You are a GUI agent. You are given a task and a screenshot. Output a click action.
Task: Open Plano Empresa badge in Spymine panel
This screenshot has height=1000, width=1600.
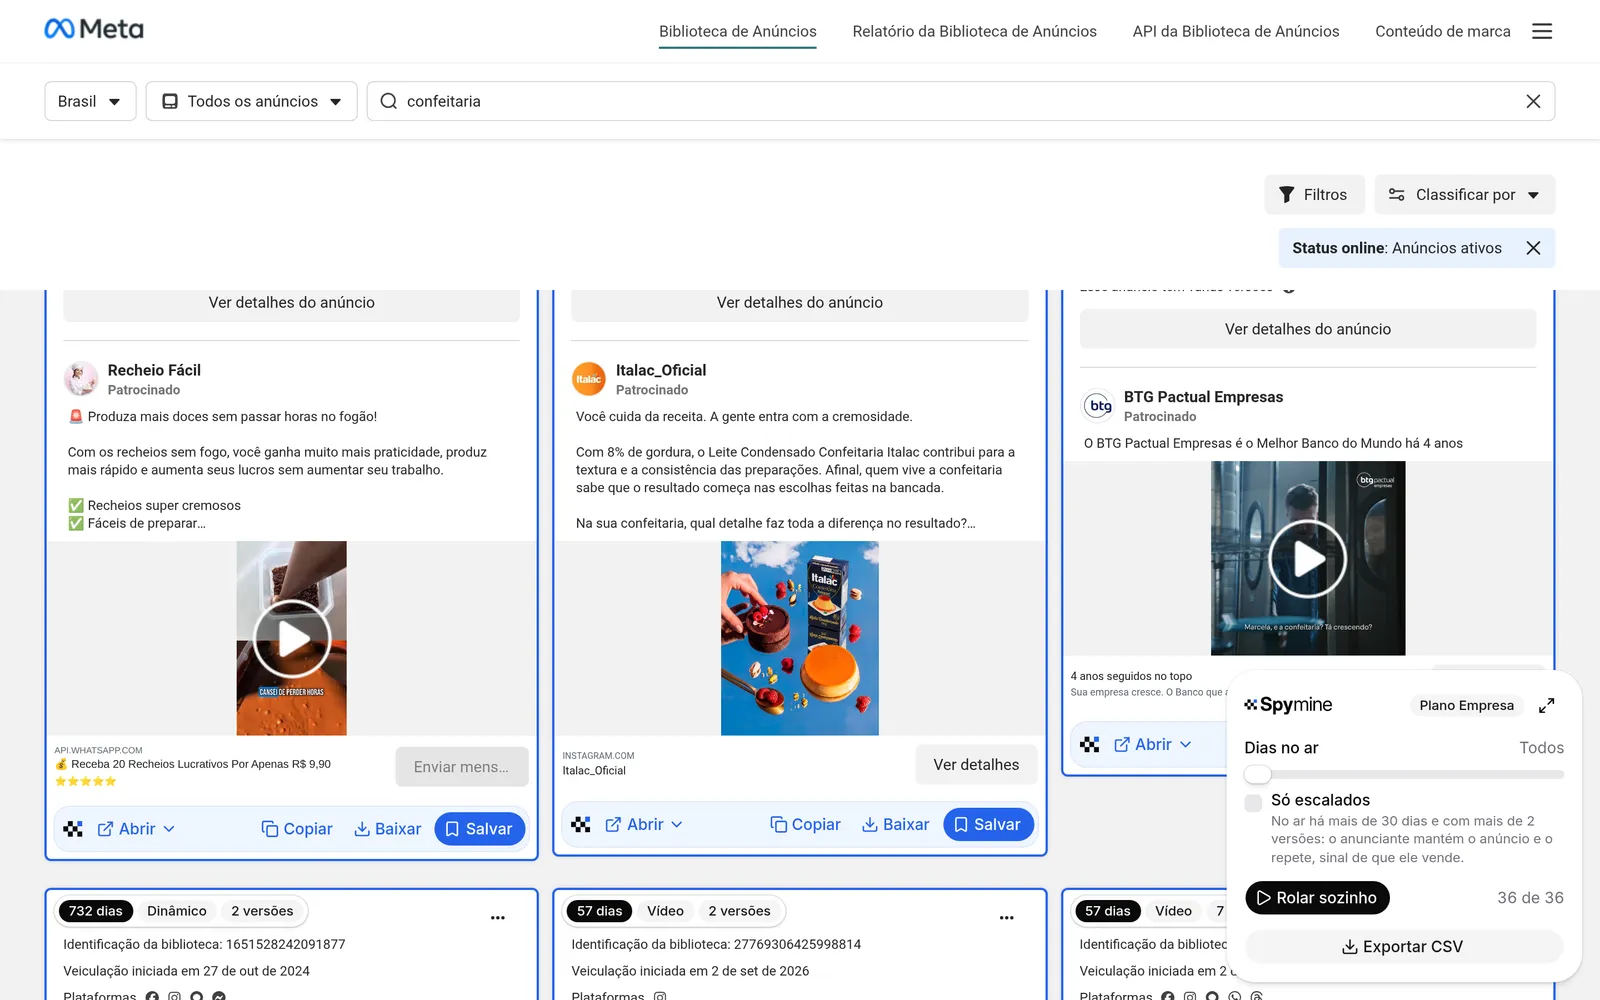tap(1466, 705)
